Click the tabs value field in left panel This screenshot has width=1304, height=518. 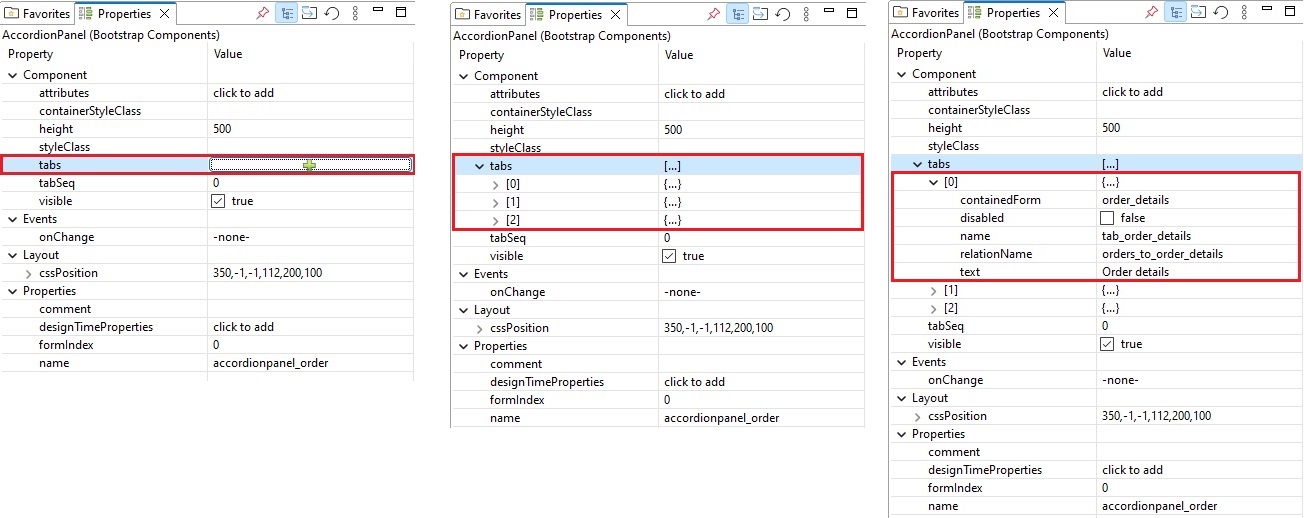[x=311, y=165]
